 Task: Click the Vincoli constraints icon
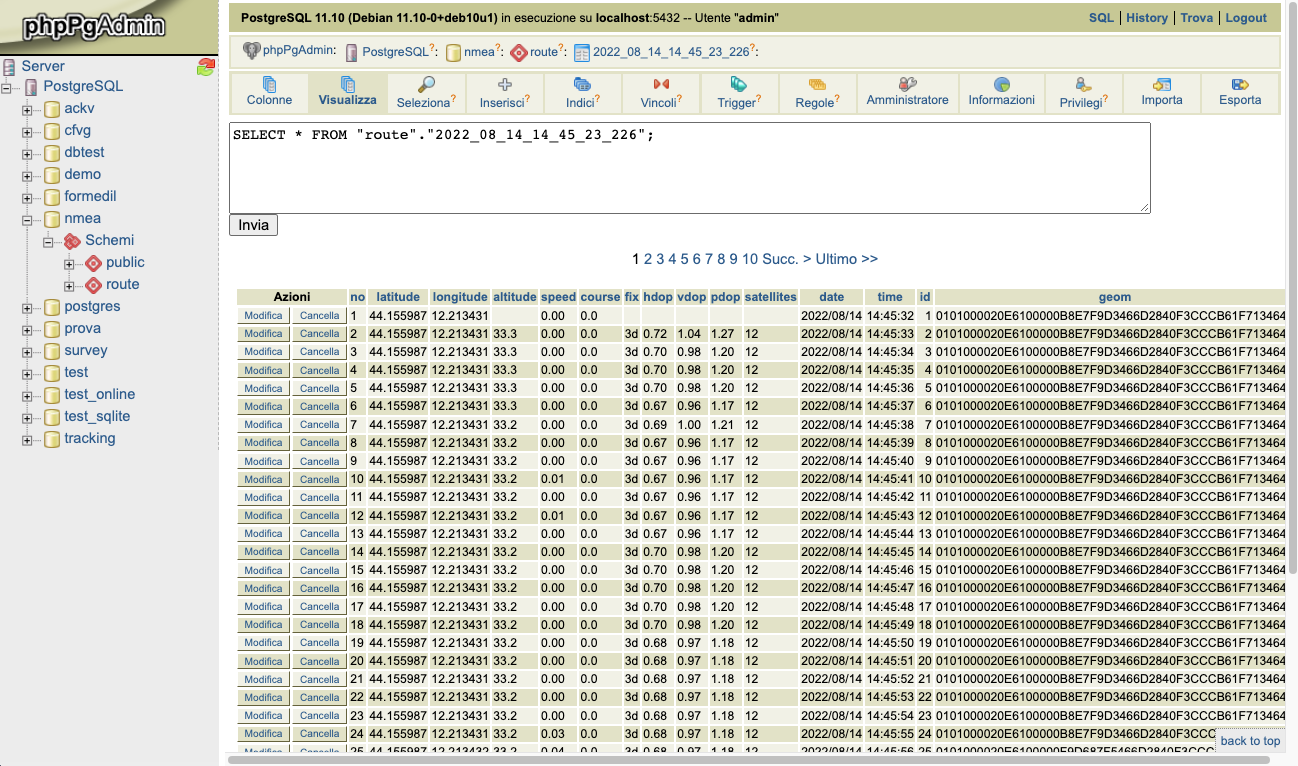click(x=661, y=84)
